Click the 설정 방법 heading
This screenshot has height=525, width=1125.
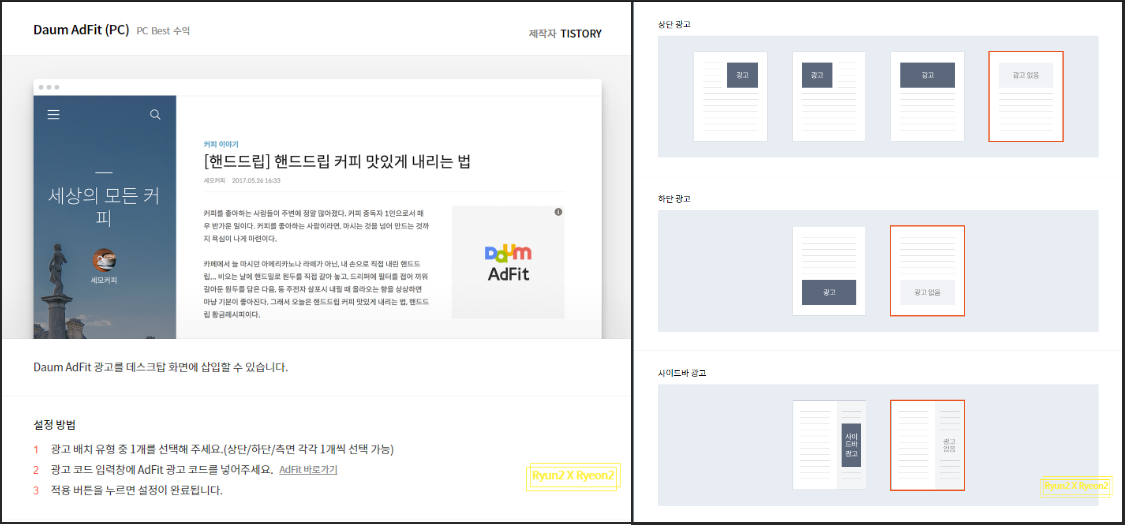(55, 424)
